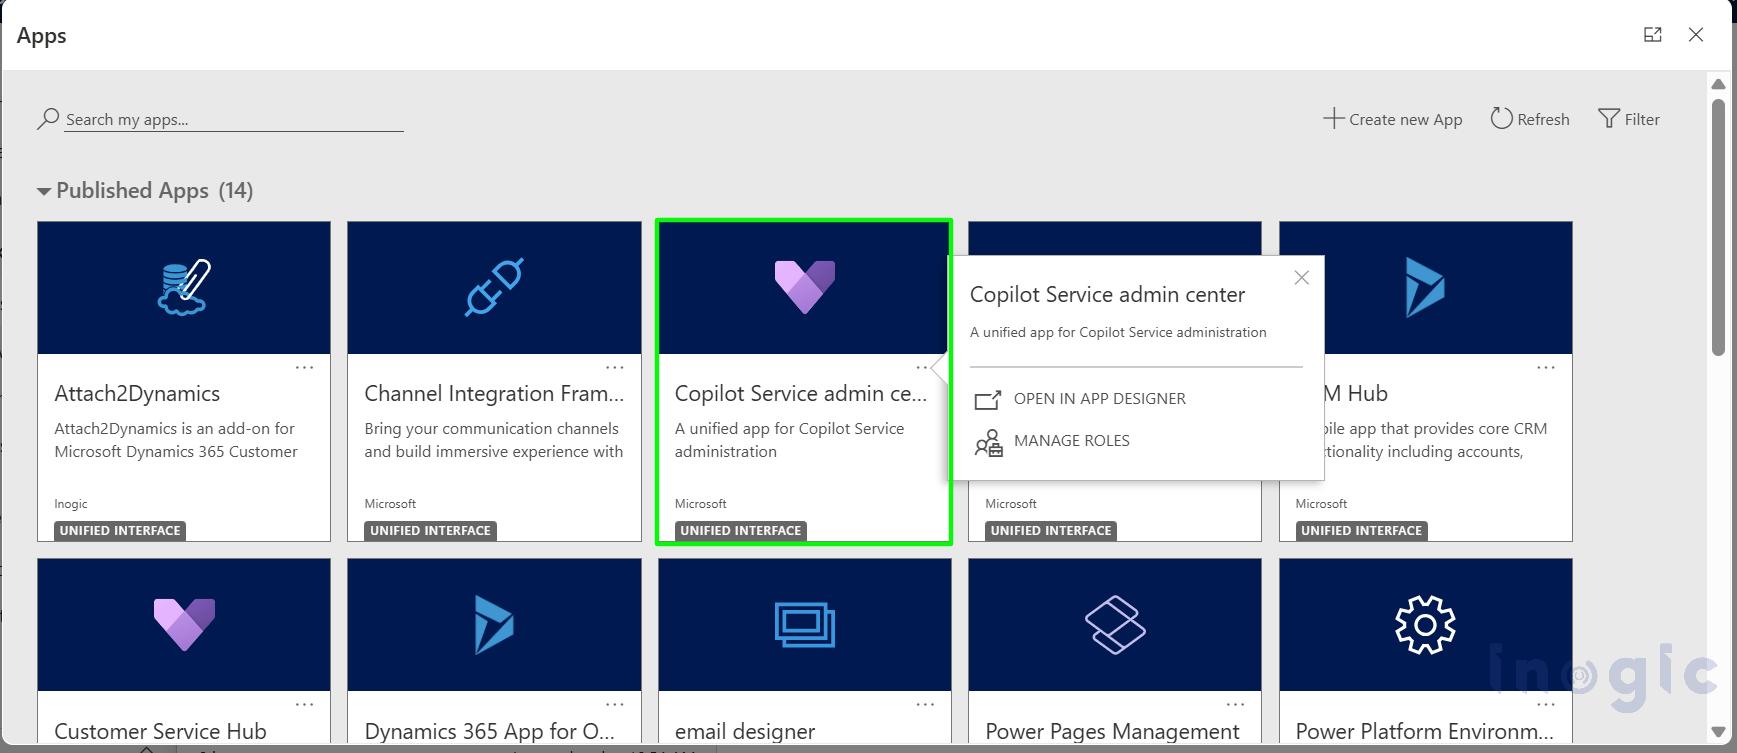Open more options for Power Pages Management
Viewport: 1737px width, 753px height.
pos(1235,705)
